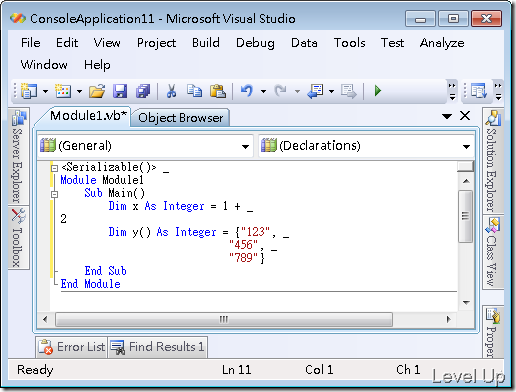Open the (Declarations) method combo box

[x=366, y=146]
